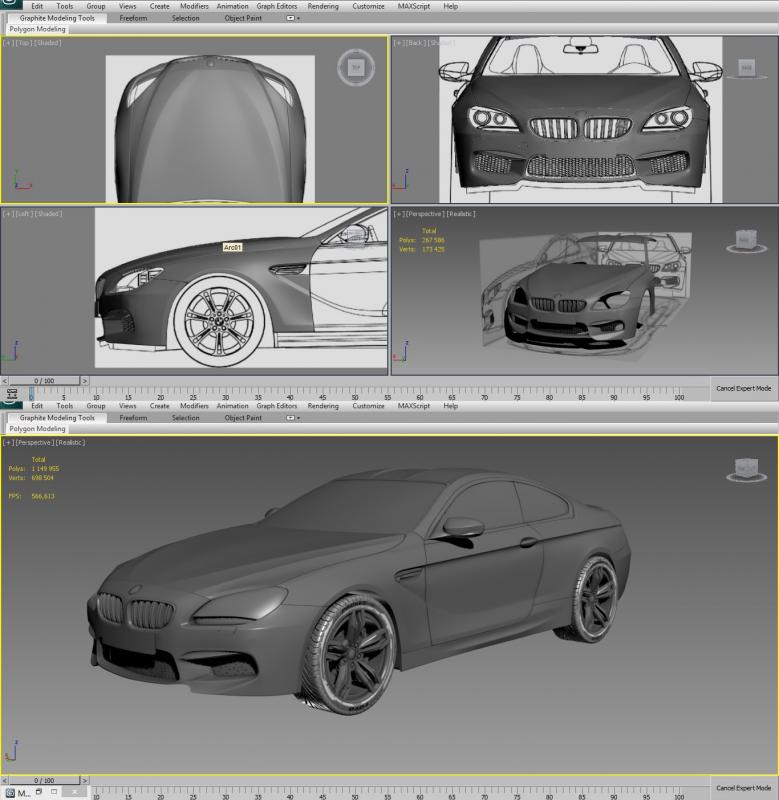The image size is (779, 800).
Task: Open [Realistic] shading menu in upper Perspective viewport
Action: [x=461, y=214]
